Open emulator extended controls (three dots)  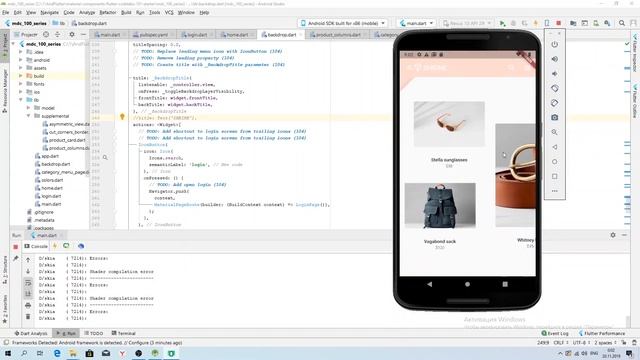[x=554, y=191]
